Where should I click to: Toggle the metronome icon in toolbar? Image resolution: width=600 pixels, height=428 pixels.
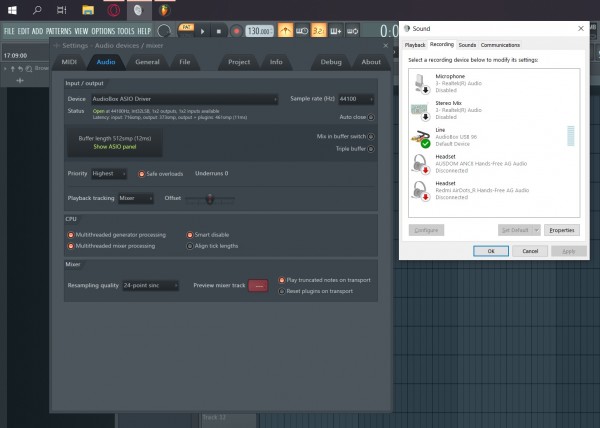tap(285, 31)
